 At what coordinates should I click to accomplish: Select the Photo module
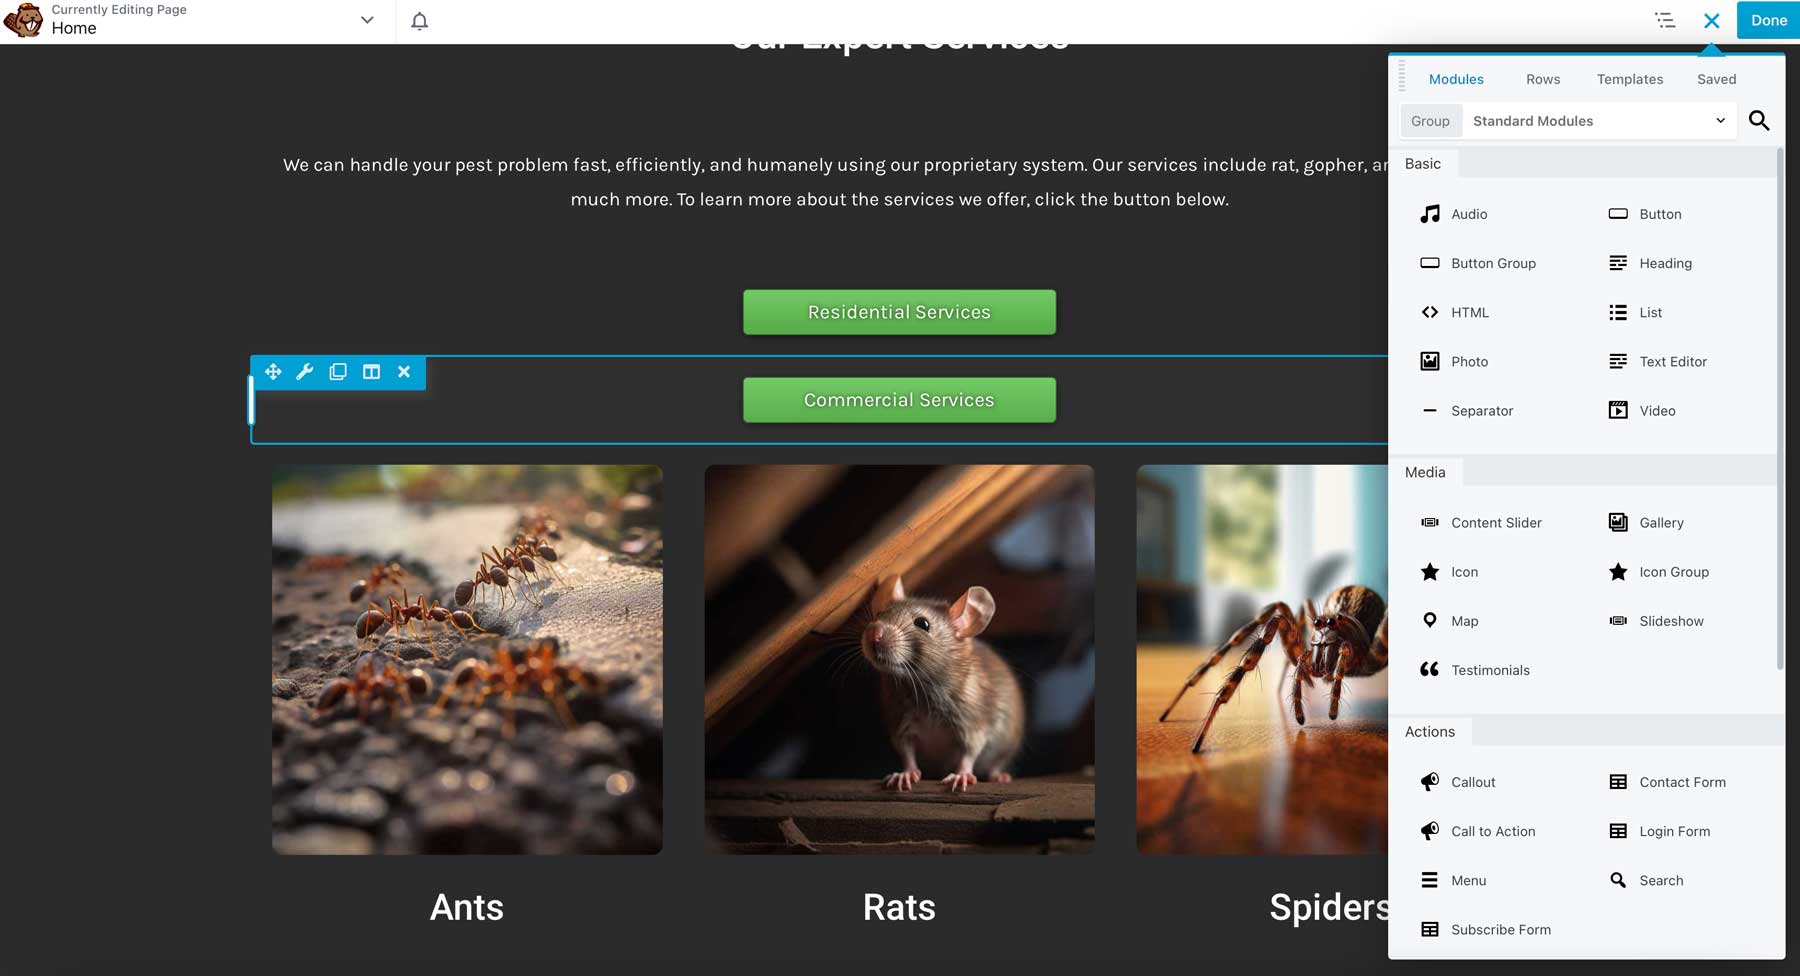click(1469, 361)
